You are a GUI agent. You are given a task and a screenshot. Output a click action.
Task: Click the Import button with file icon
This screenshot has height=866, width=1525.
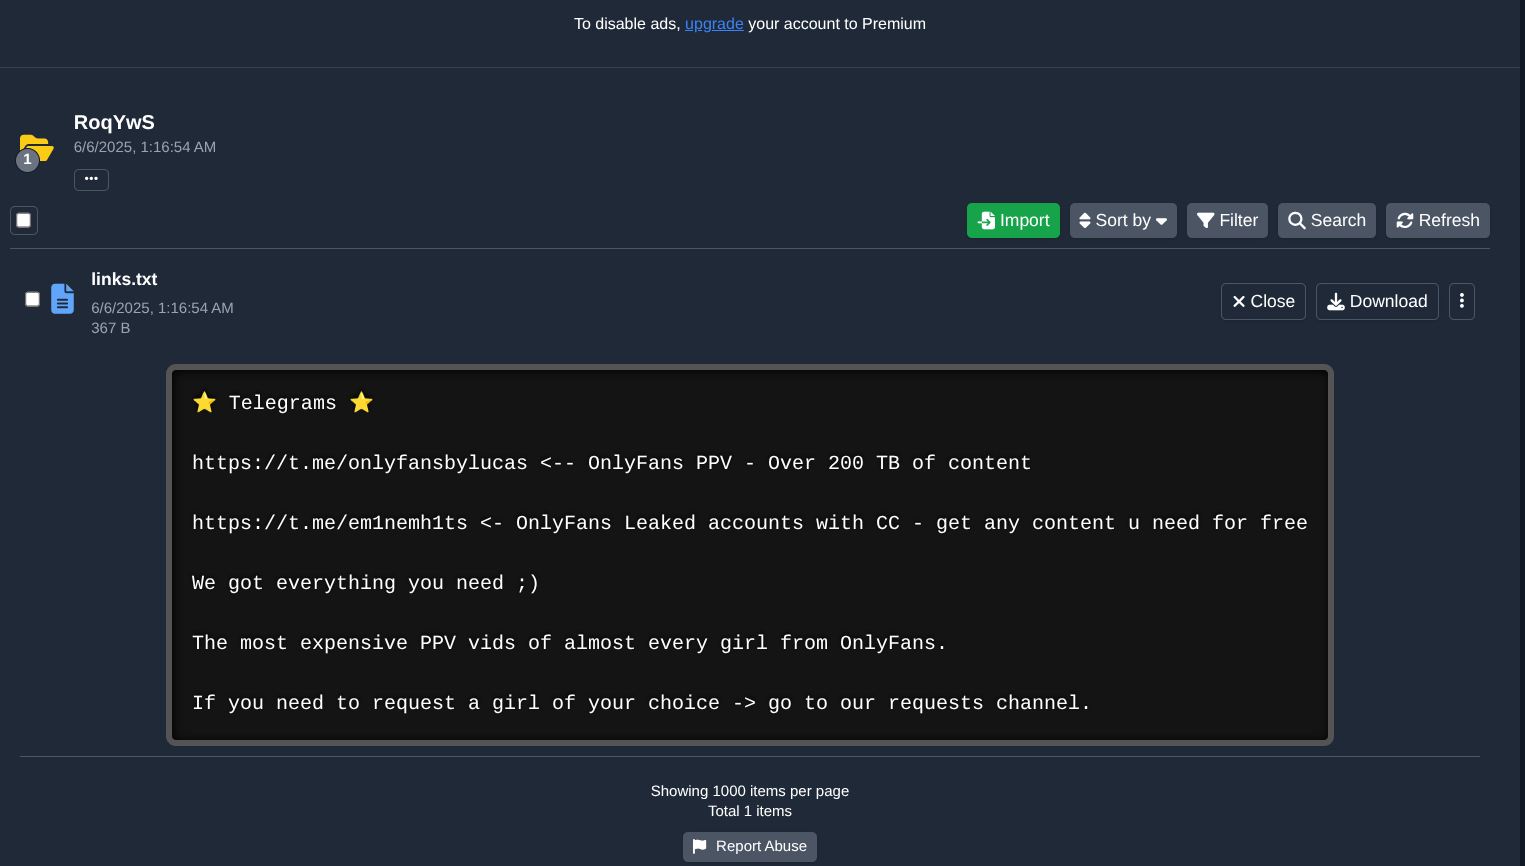(x=1012, y=221)
